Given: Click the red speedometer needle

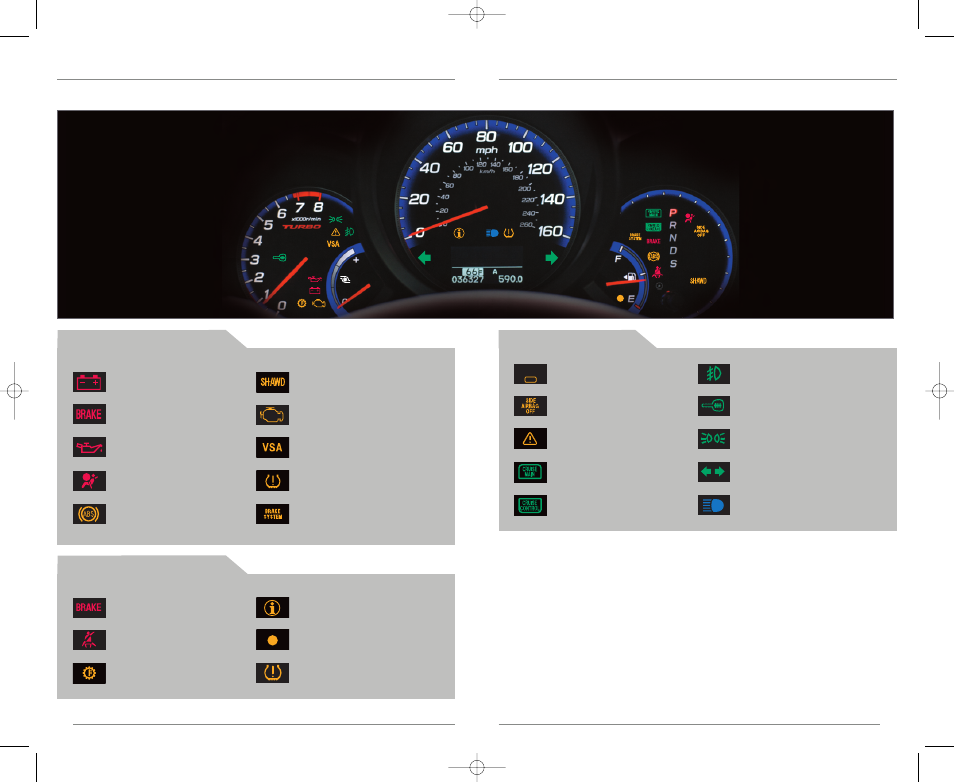Looking at the screenshot, I should [x=448, y=222].
